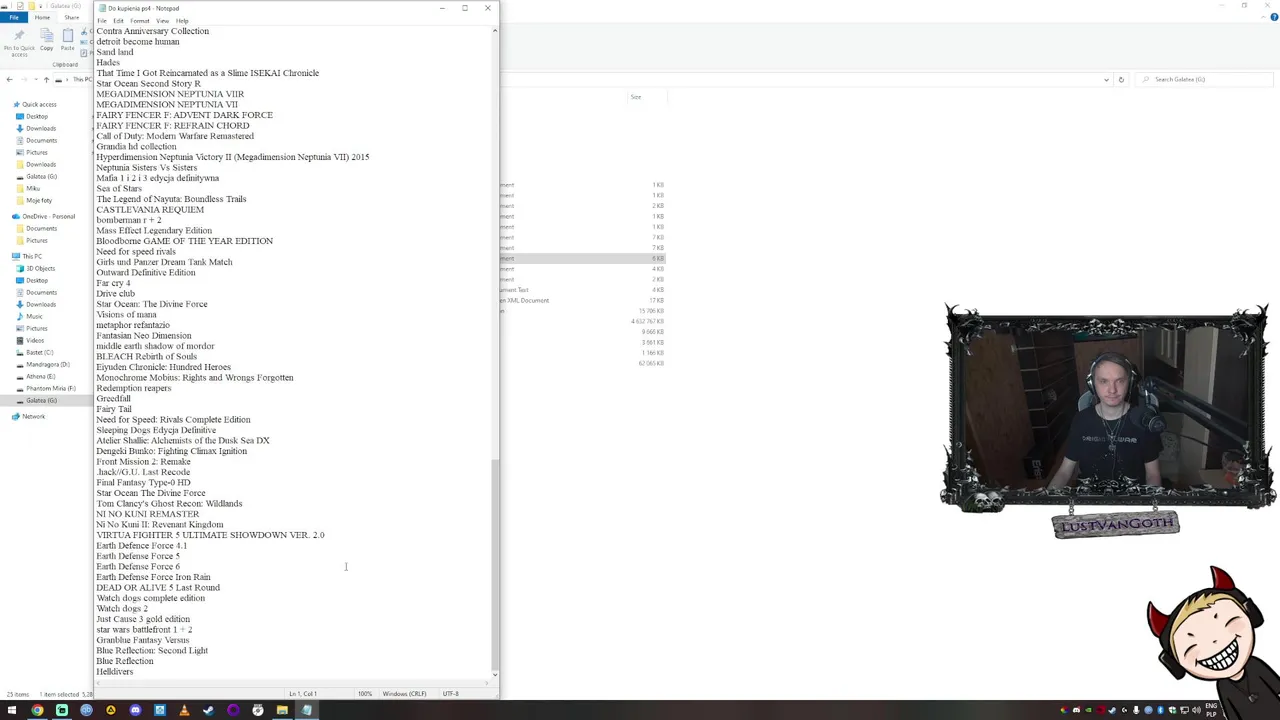
Task: Open Videos folder under This PC
Action: 35,340
